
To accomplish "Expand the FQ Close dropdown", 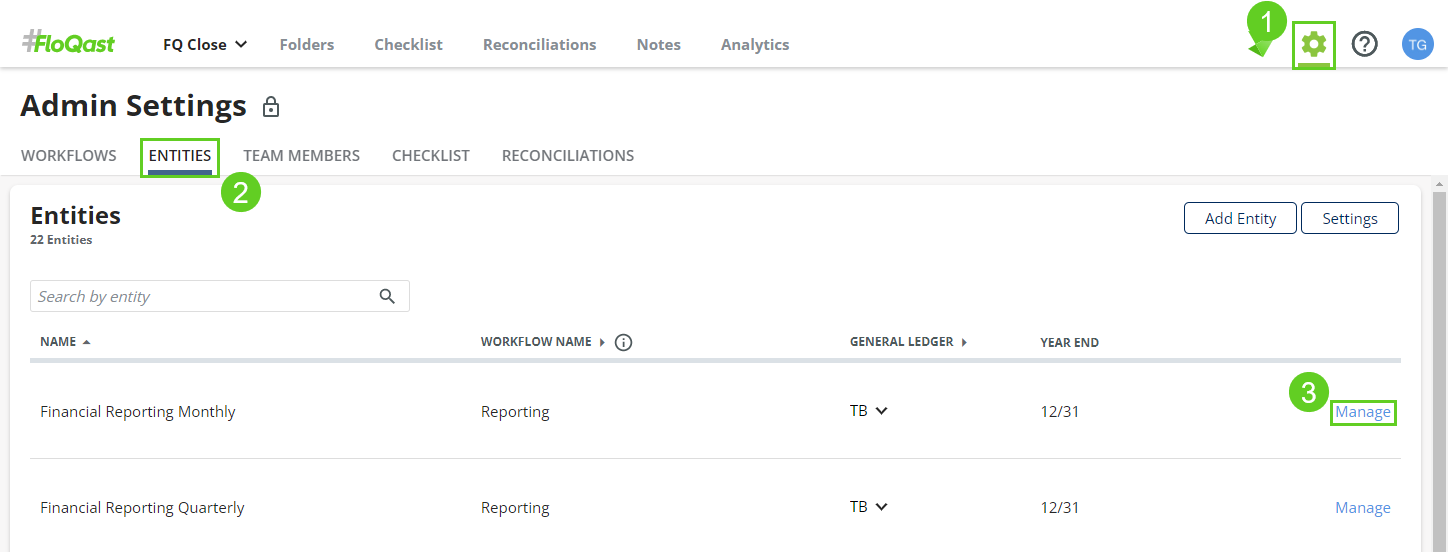I will click(205, 44).
